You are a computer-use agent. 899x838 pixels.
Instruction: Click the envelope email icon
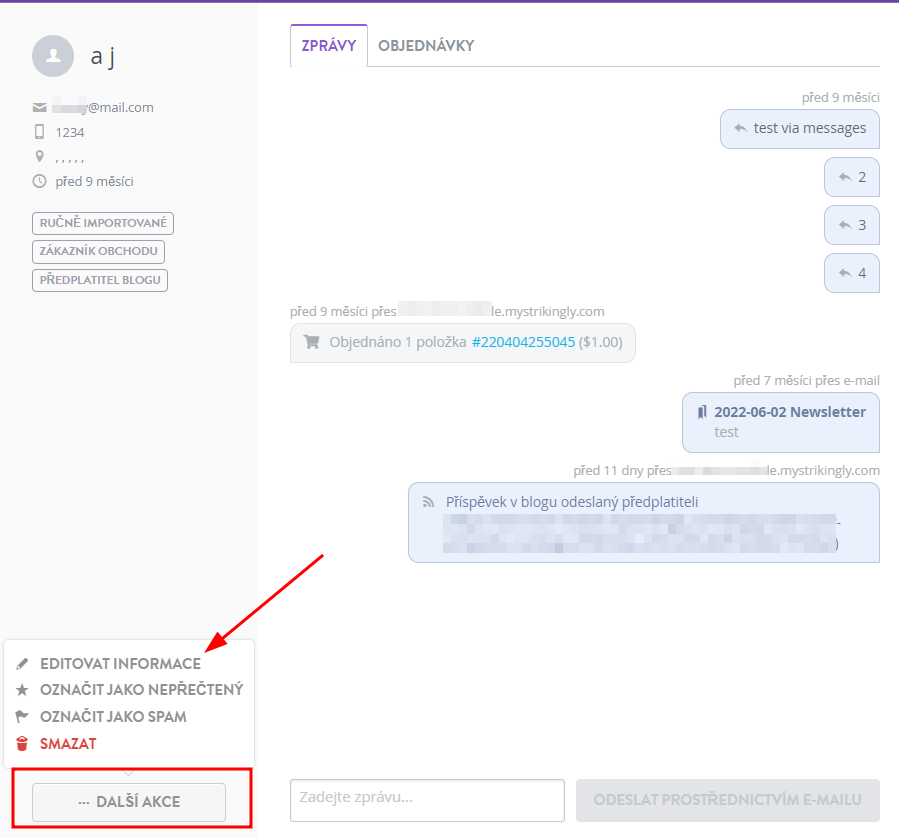click(40, 108)
